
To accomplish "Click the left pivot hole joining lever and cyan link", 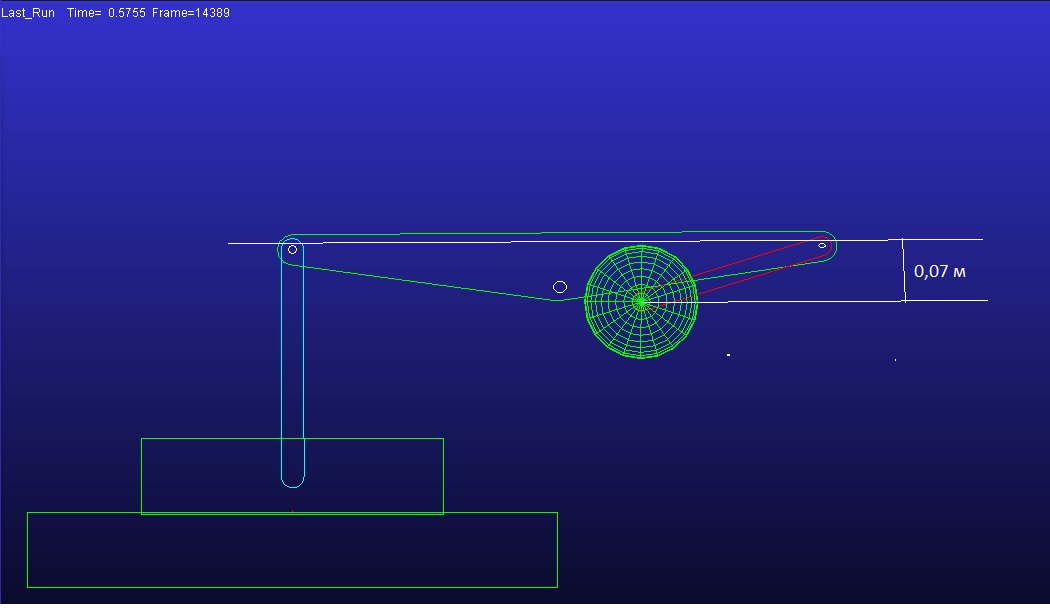I will (292, 249).
